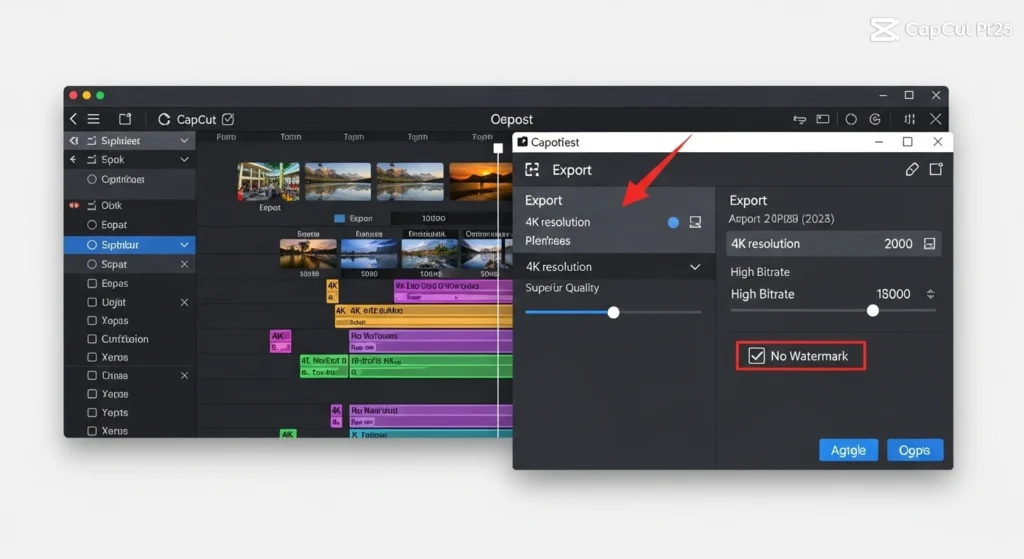The image size is (1024, 559).
Task: Open the Pbiro tab above the timeline
Action: pyautogui.click(x=226, y=136)
